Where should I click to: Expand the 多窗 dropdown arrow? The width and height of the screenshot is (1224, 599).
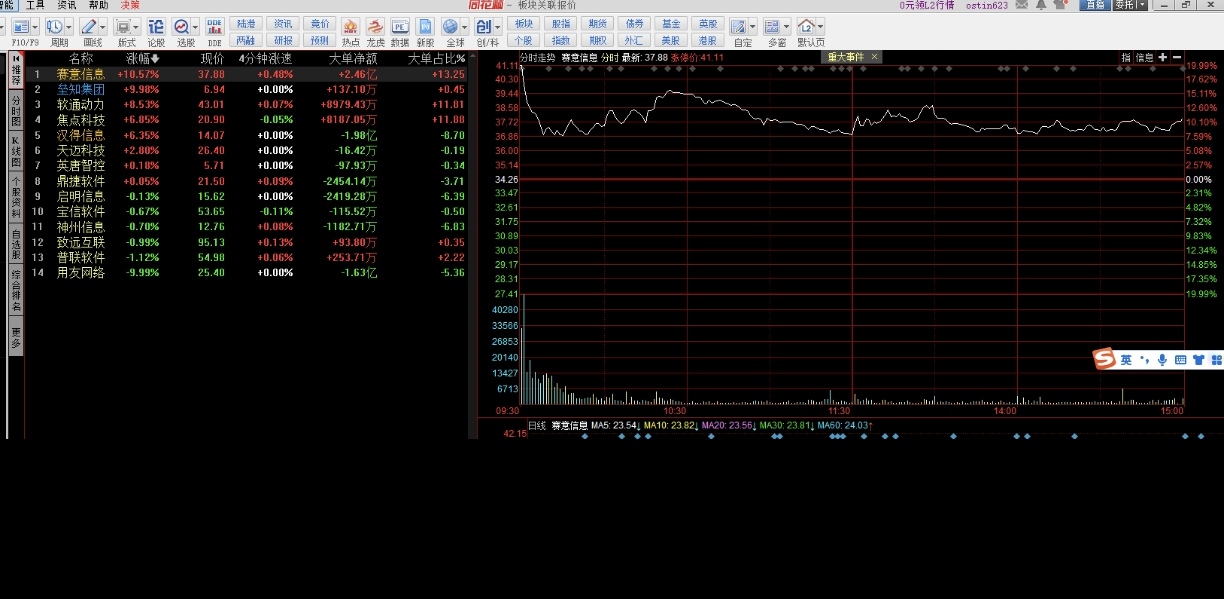pyautogui.click(x=786, y=26)
